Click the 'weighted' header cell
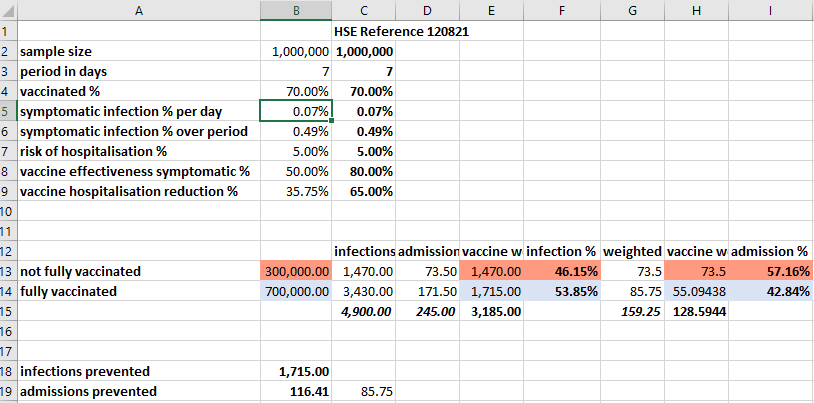 coord(632,251)
